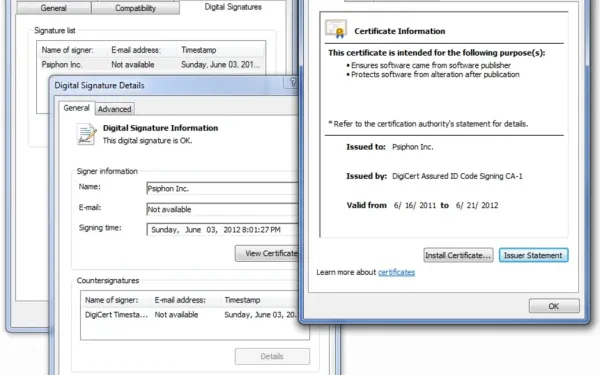Click the help question mark in Digital Signature Details
This screenshot has height=375, width=600.
click(293, 82)
